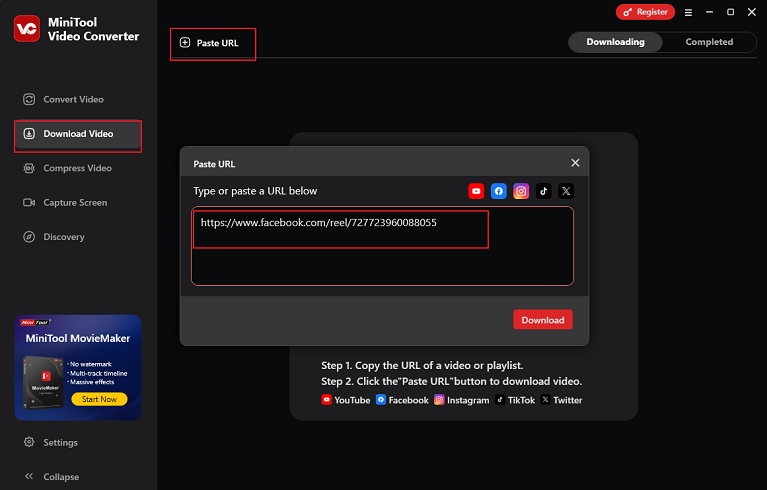Click the red Download button

pyautogui.click(x=543, y=320)
